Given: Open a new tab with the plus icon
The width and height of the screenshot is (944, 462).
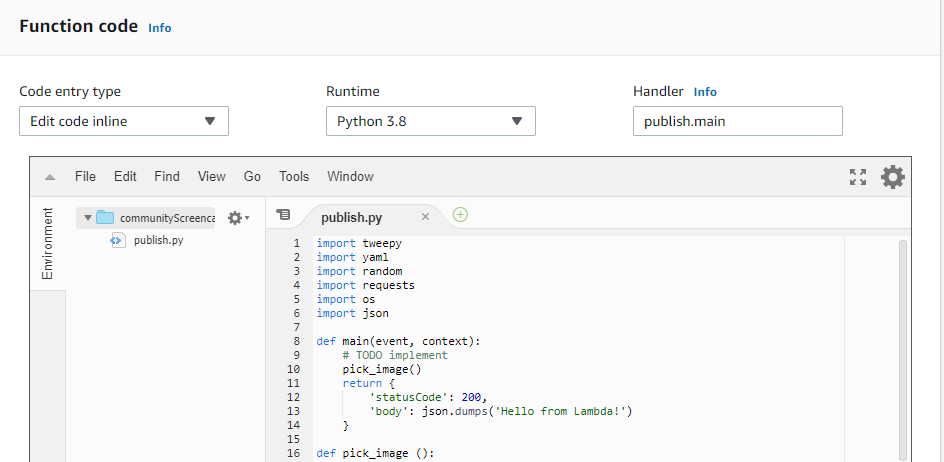Looking at the screenshot, I should pyautogui.click(x=460, y=214).
